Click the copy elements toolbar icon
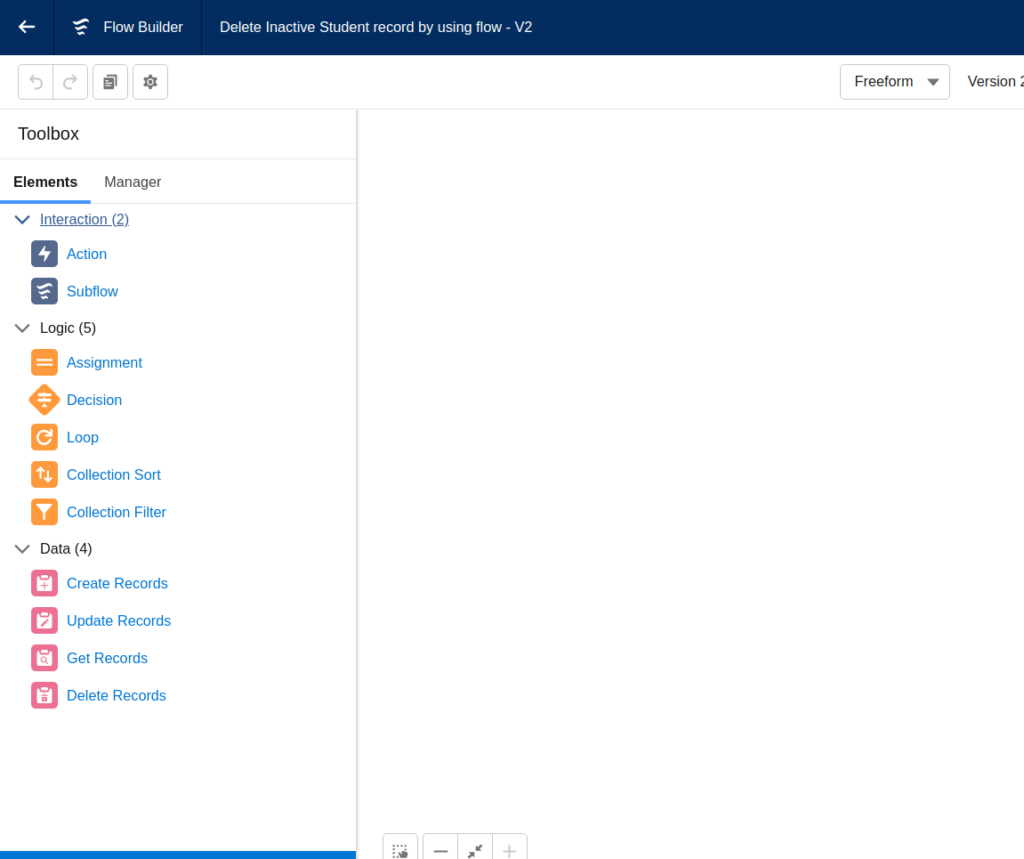This screenshot has width=1024, height=859. 110,82
